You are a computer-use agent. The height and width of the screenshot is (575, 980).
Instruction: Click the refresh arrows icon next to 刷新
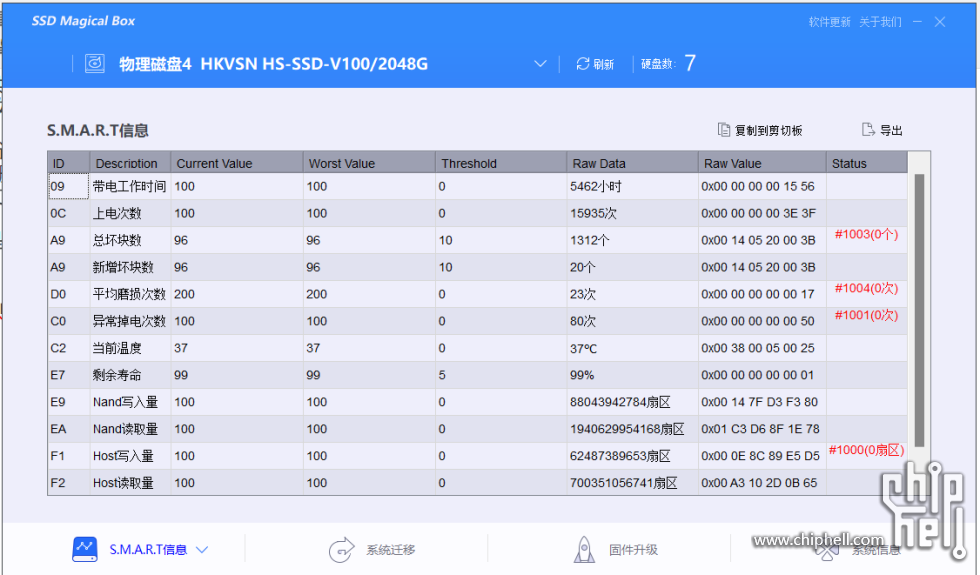pyautogui.click(x=582, y=64)
